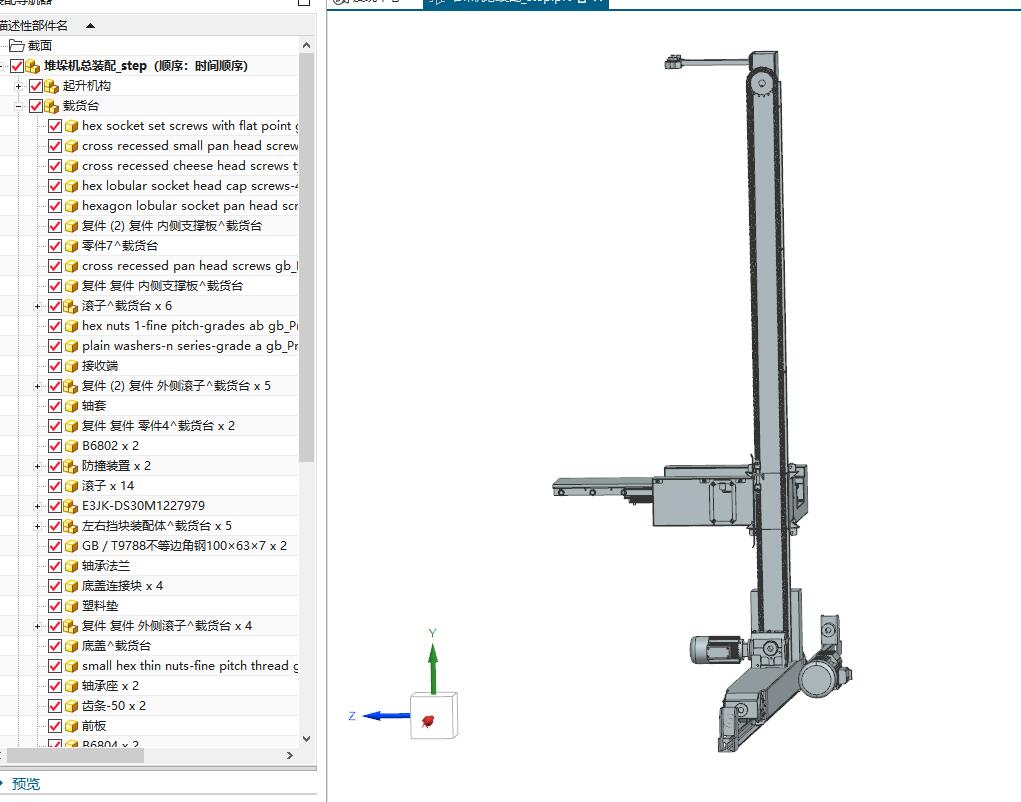
Task: Click the assembly icon beside 载货台
Action: (51, 106)
